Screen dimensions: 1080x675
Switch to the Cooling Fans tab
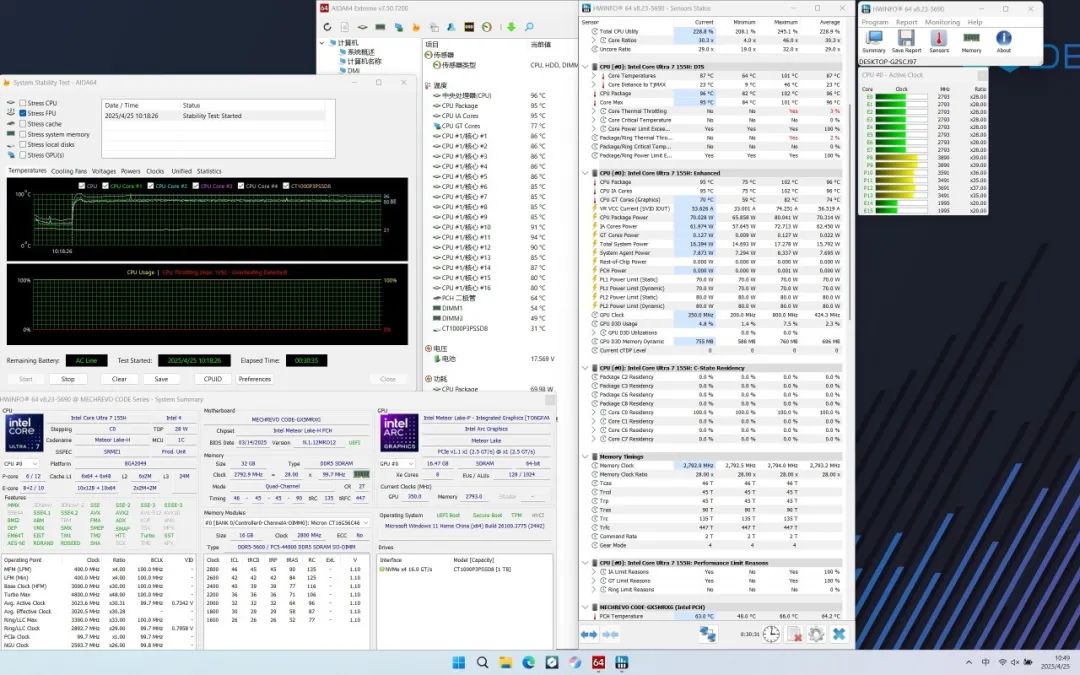pyautogui.click(x=69, y=171)
